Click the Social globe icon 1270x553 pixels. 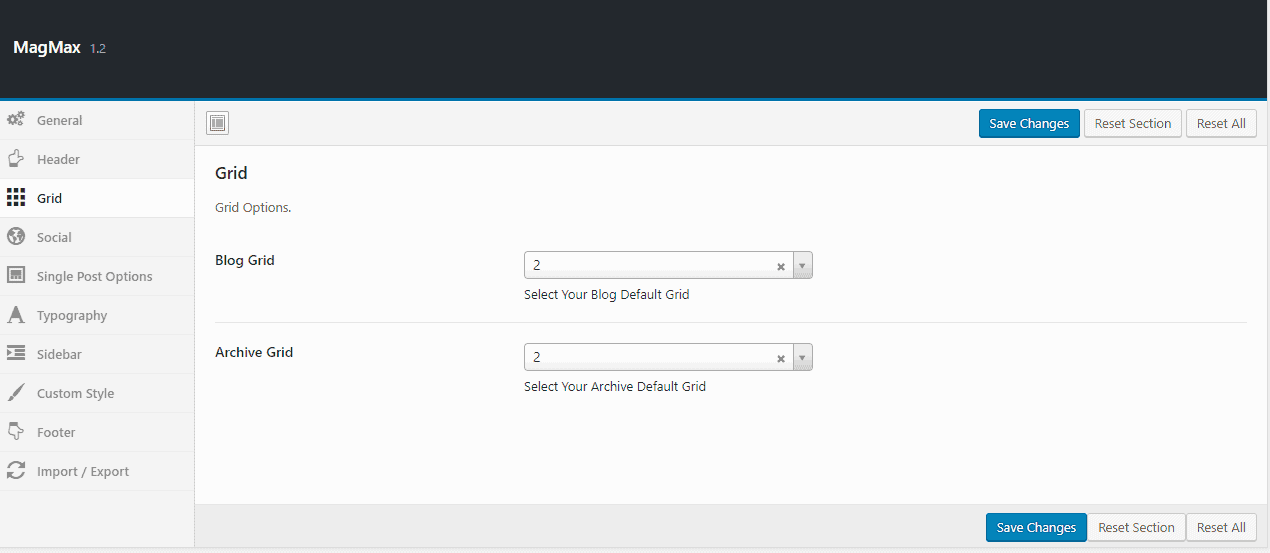pyautogui.click(x=16, y=237)
